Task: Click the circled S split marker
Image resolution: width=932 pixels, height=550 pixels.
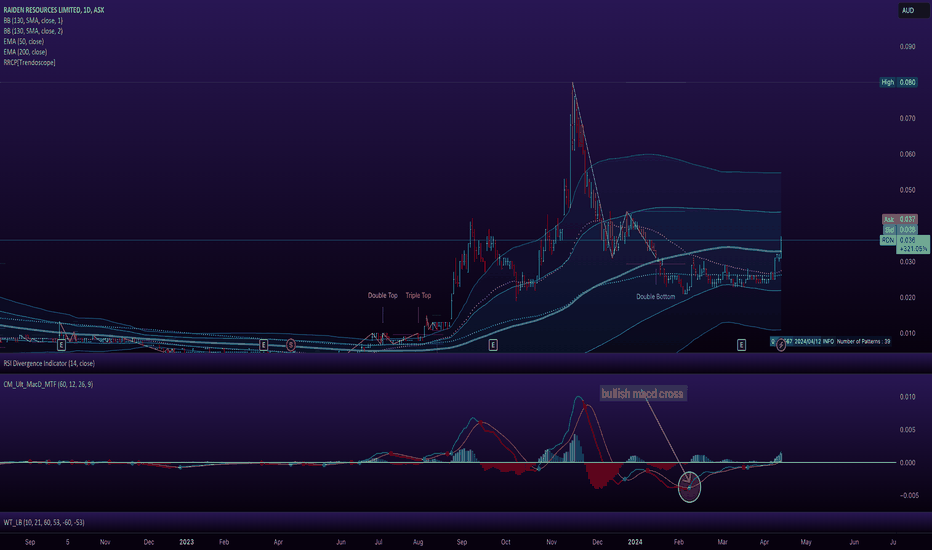Action: 291,345
